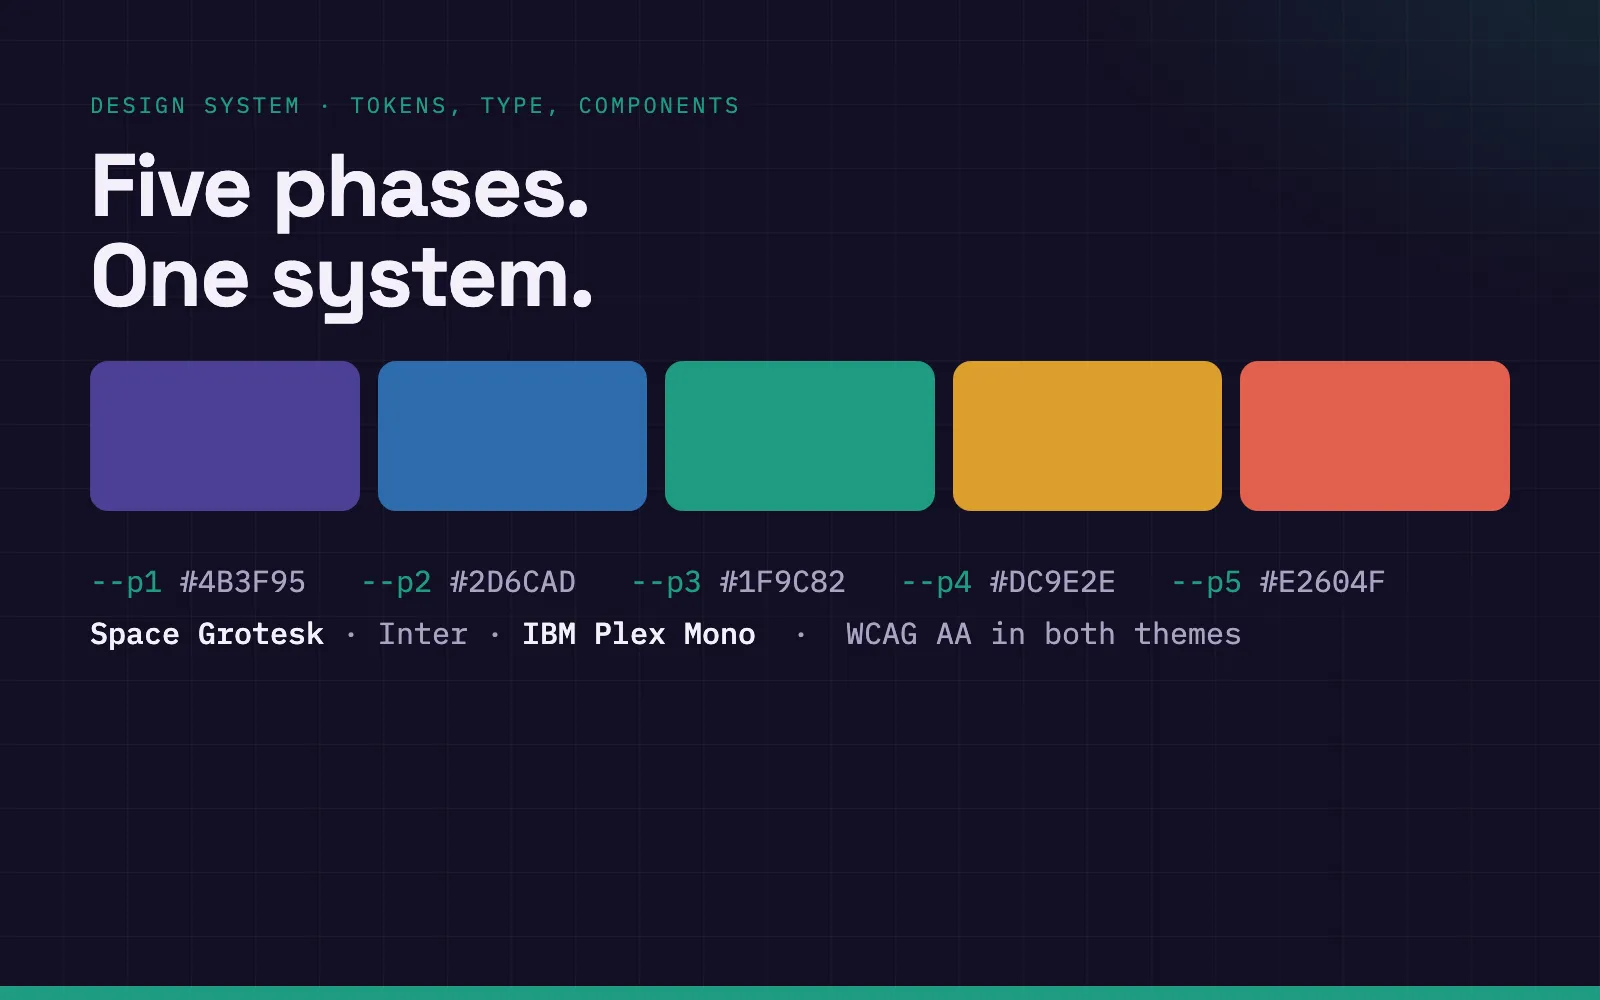Select the #DC9E2E hex value

1053,582
